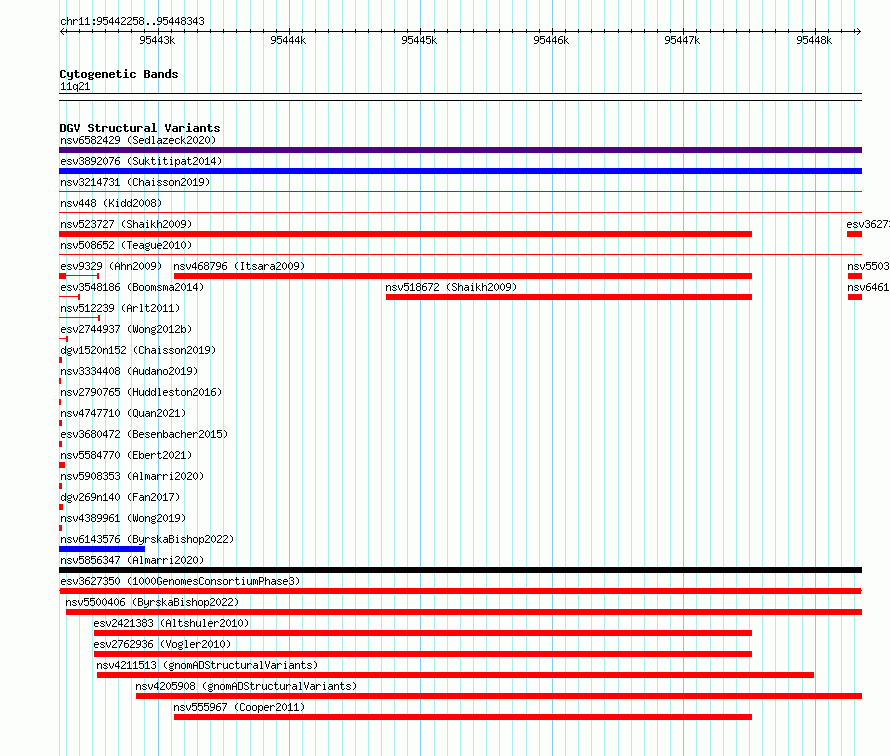Screen dimensions: 890x756
Task: Select nsv4211513 (gnomADStructuralVariants) label
Action: [207, 665]
